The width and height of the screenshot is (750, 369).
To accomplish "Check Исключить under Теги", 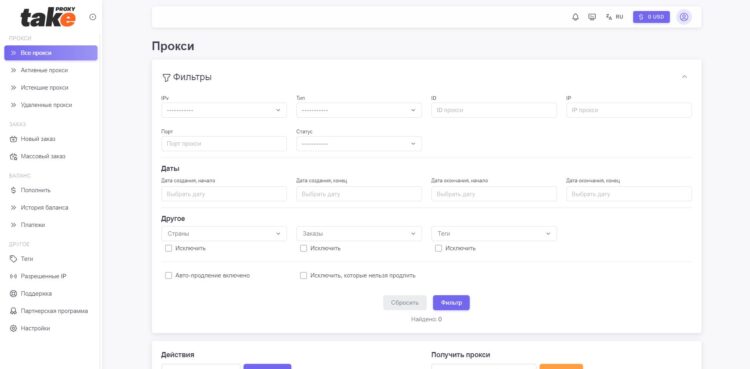I will click(x=438, y=248).
